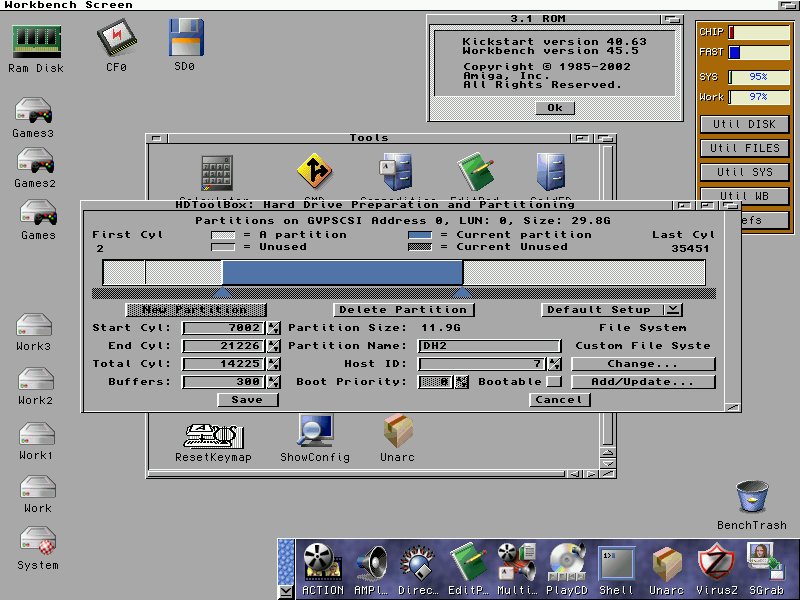Select the blue current partition block
Viewport: 800px width, 600px height.
(342, 272)
